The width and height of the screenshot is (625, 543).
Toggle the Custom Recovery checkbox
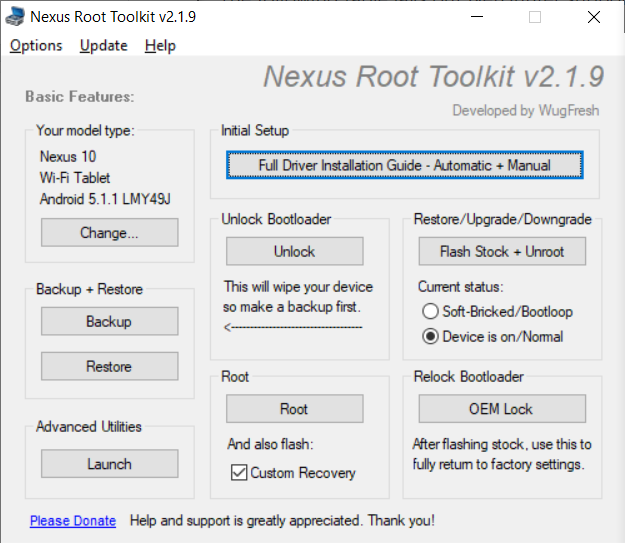(x=239, y=472)
